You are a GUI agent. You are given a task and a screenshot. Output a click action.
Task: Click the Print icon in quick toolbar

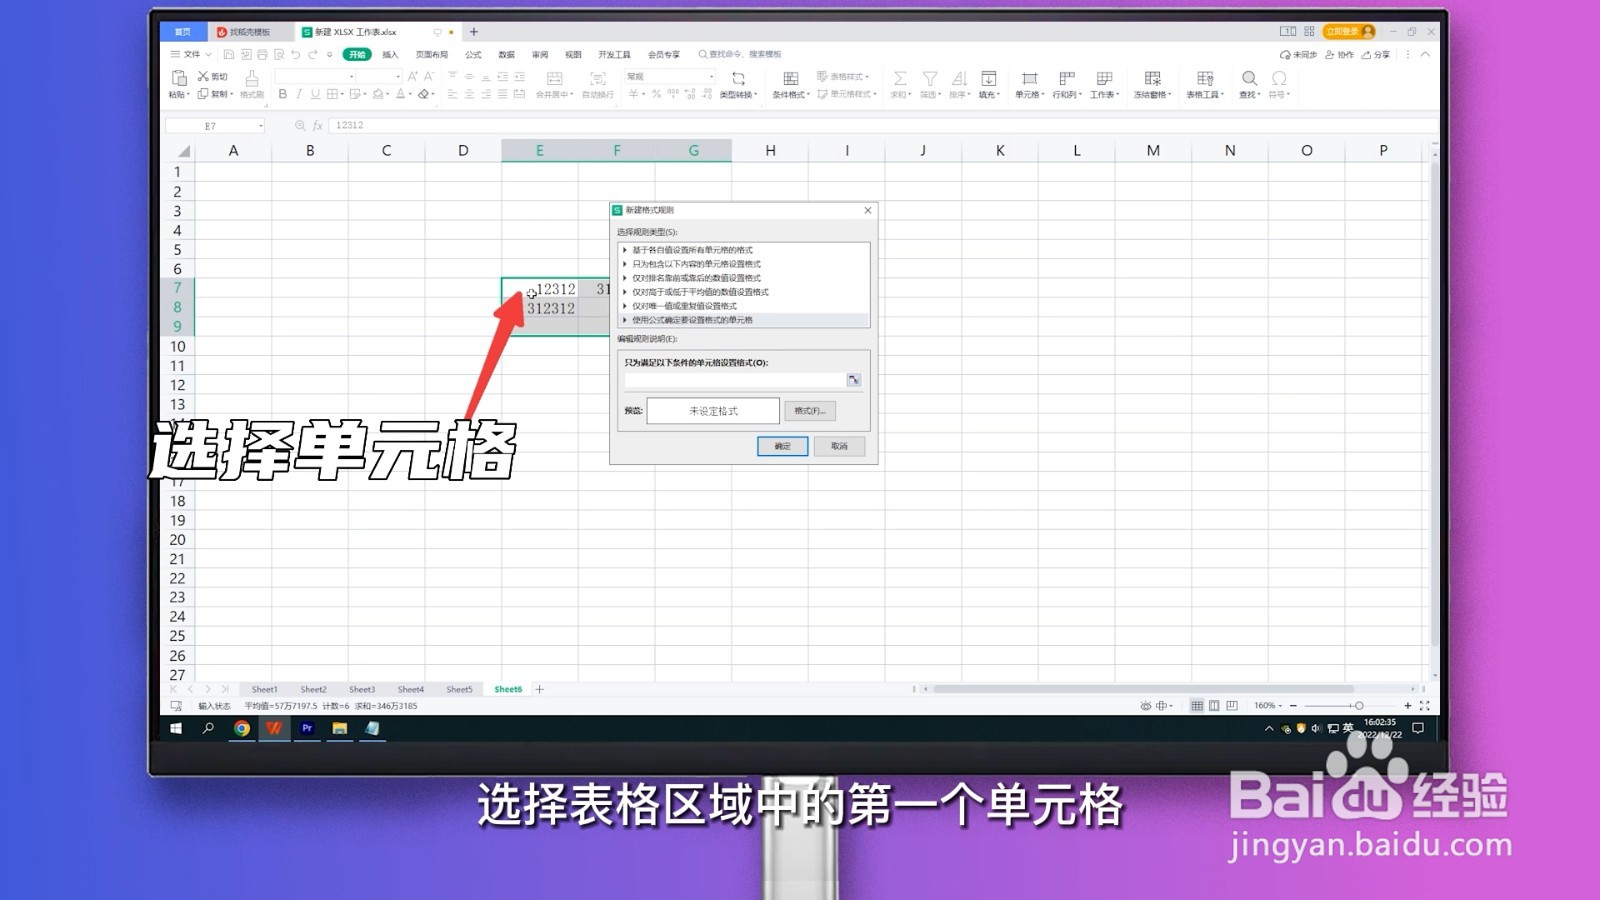click(262, 54)
